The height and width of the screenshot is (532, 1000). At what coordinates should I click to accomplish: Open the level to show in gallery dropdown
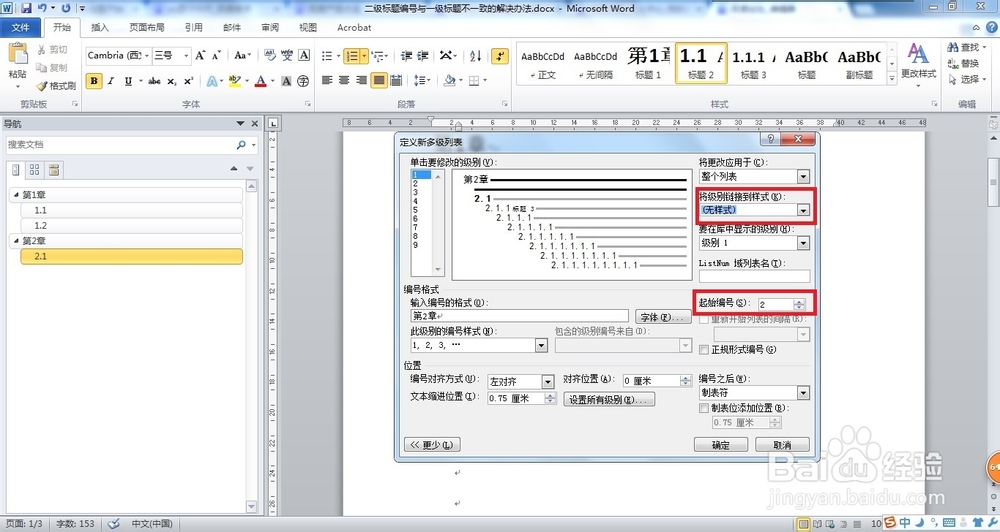point(803,243)
